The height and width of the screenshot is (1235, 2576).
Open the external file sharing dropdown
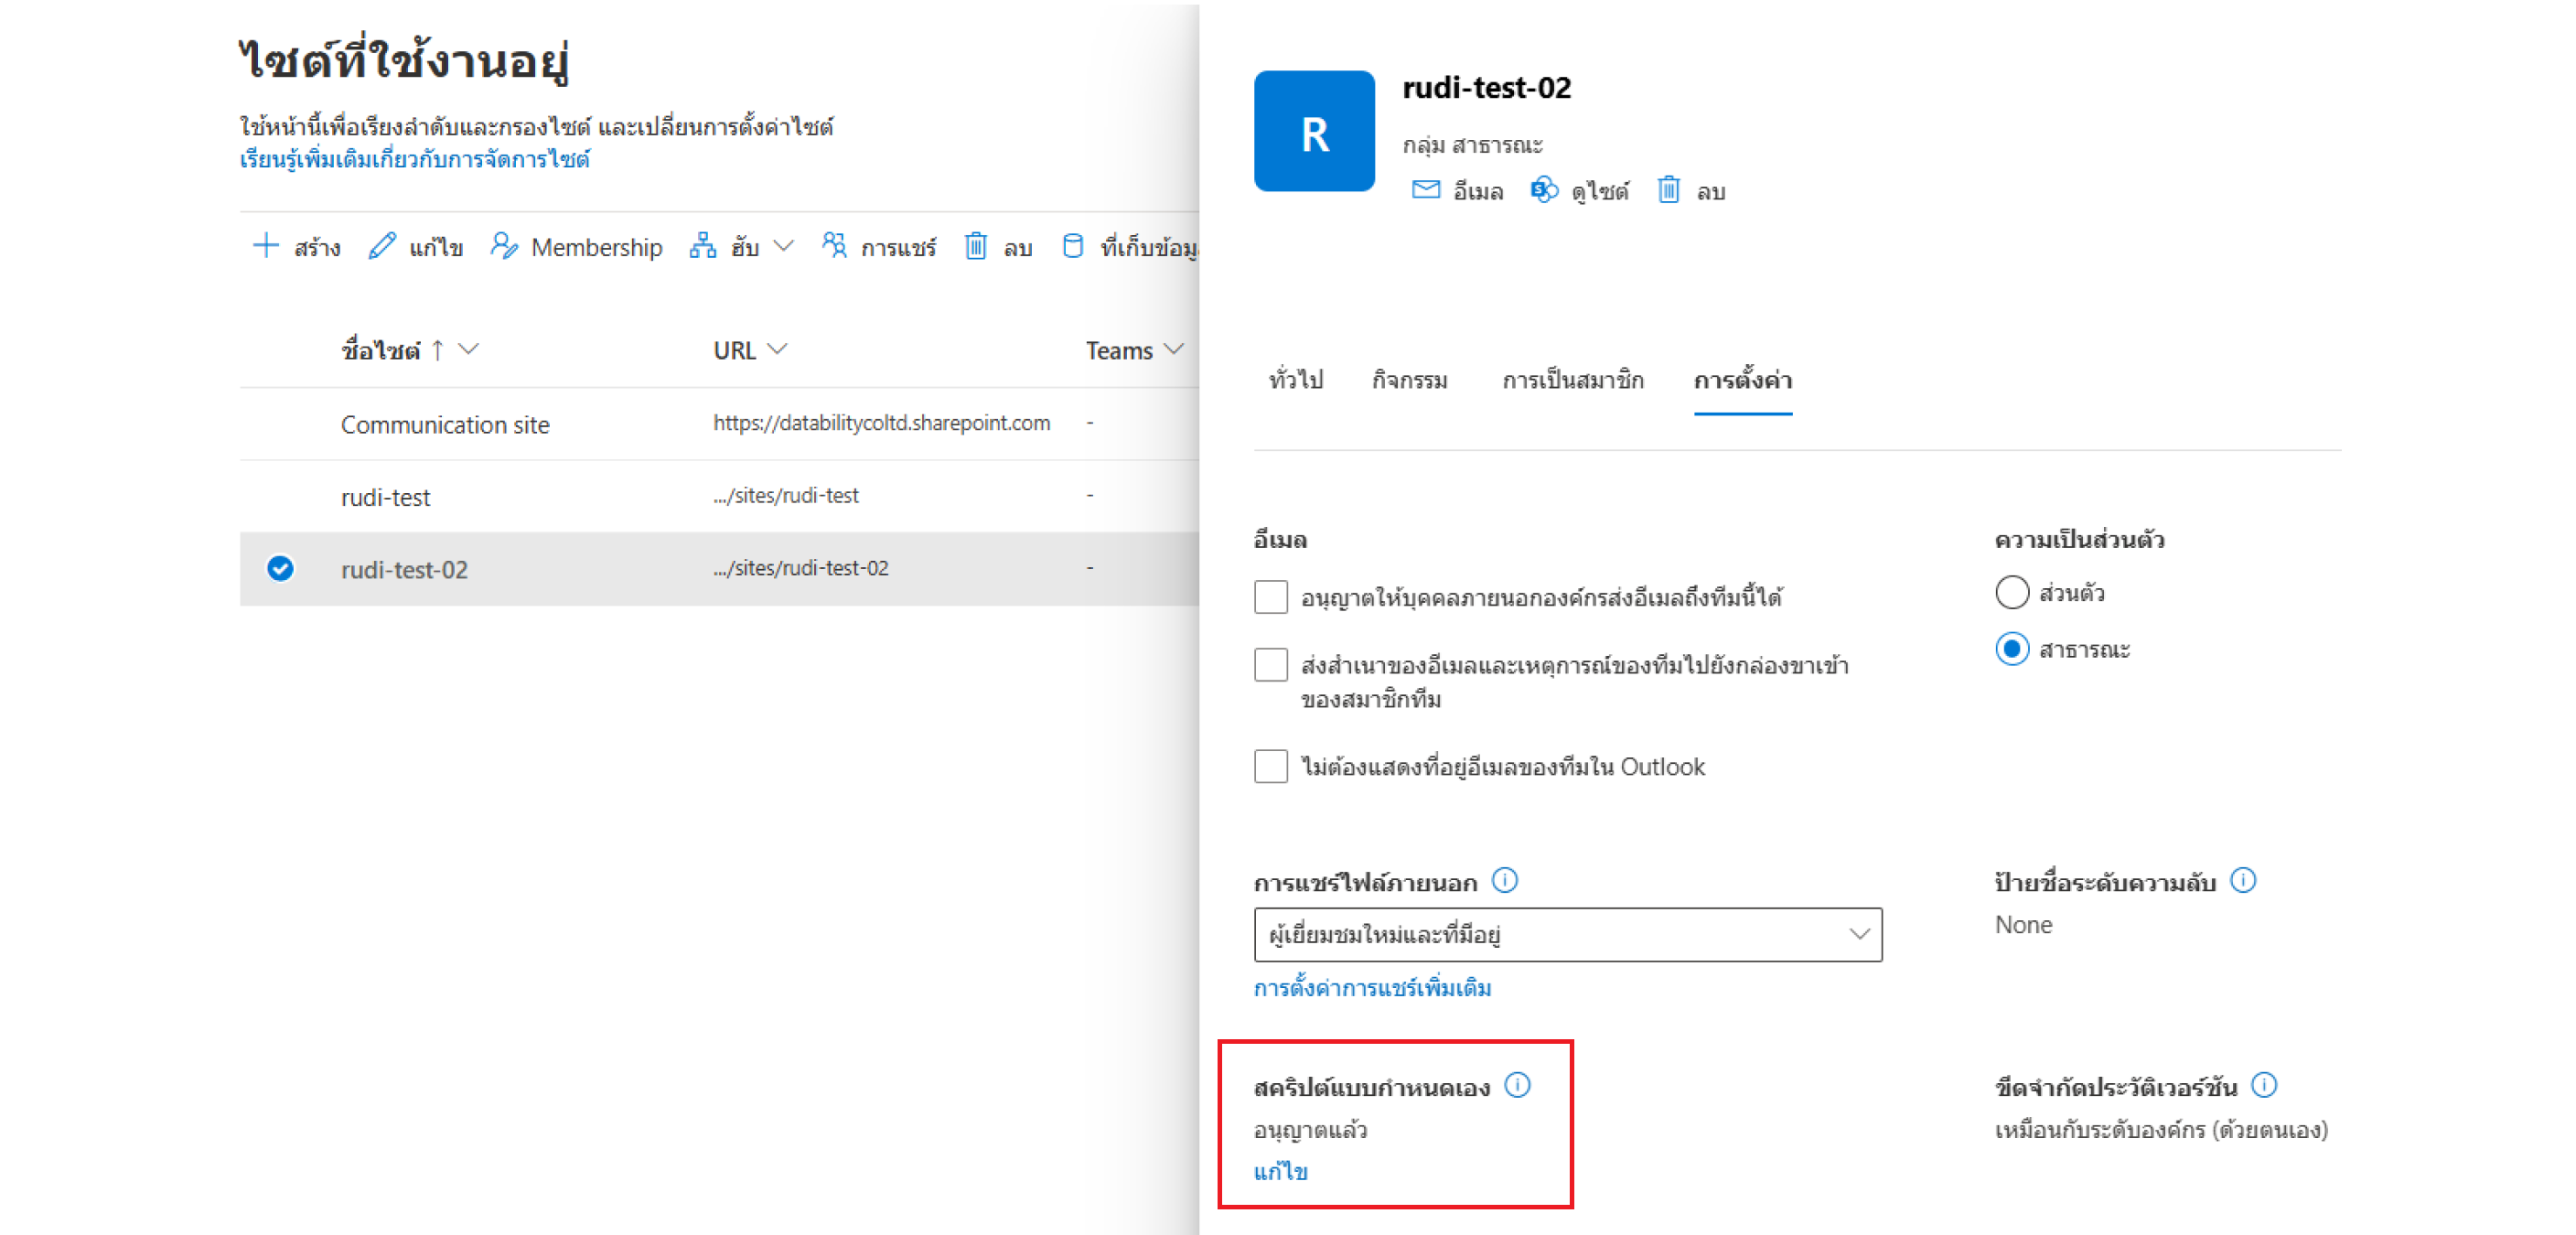click(1567, 934)
